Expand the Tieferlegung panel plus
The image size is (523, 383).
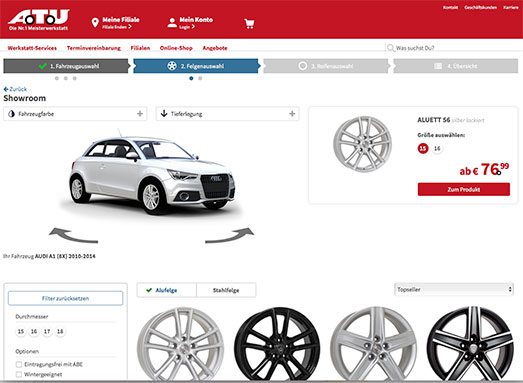coord(292,114)
